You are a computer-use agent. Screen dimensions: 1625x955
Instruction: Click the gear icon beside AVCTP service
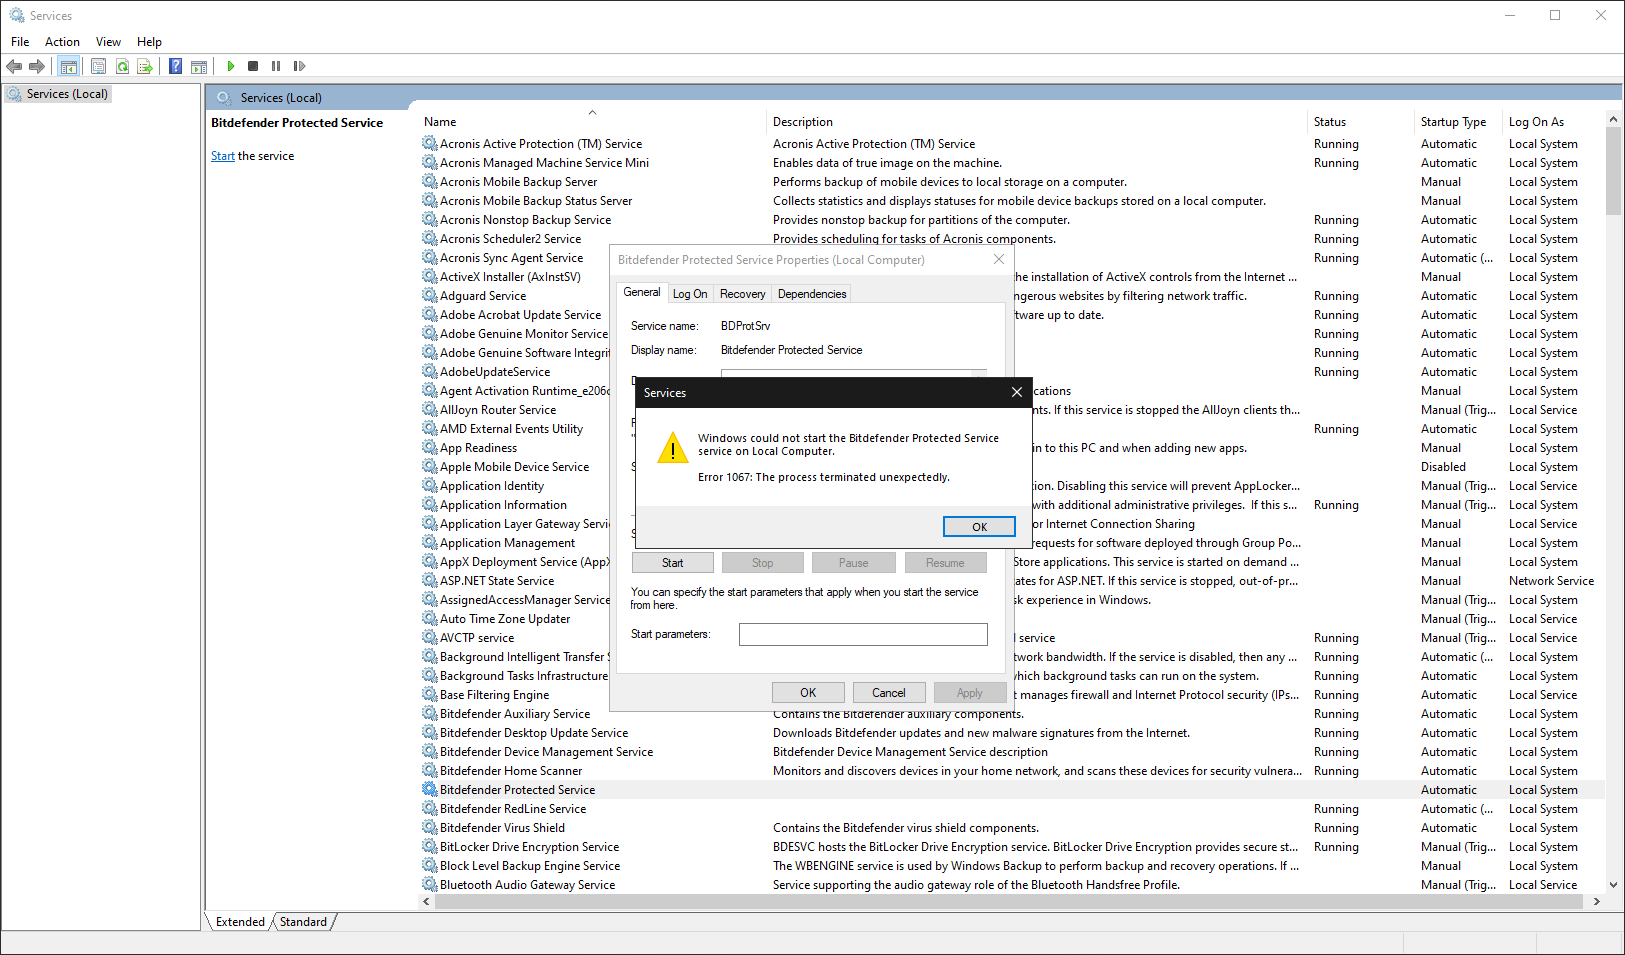pos(429,637)
